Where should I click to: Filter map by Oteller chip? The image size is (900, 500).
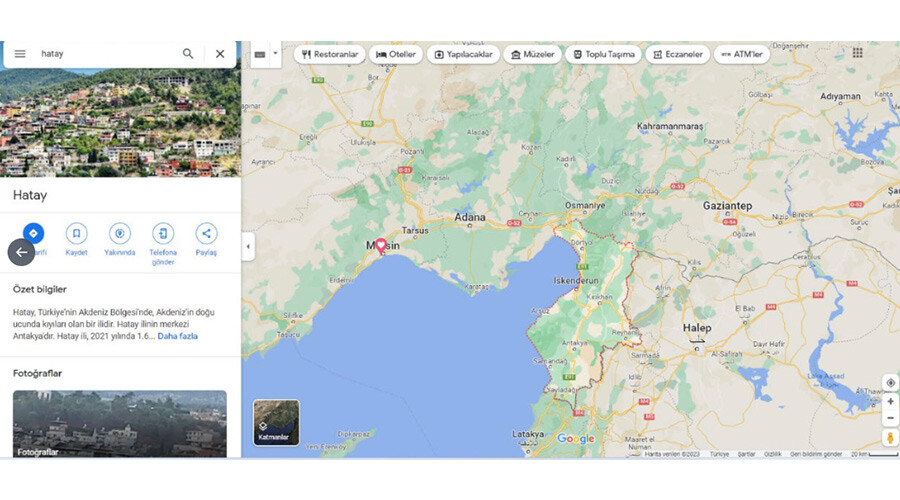(x=395, y=55)
